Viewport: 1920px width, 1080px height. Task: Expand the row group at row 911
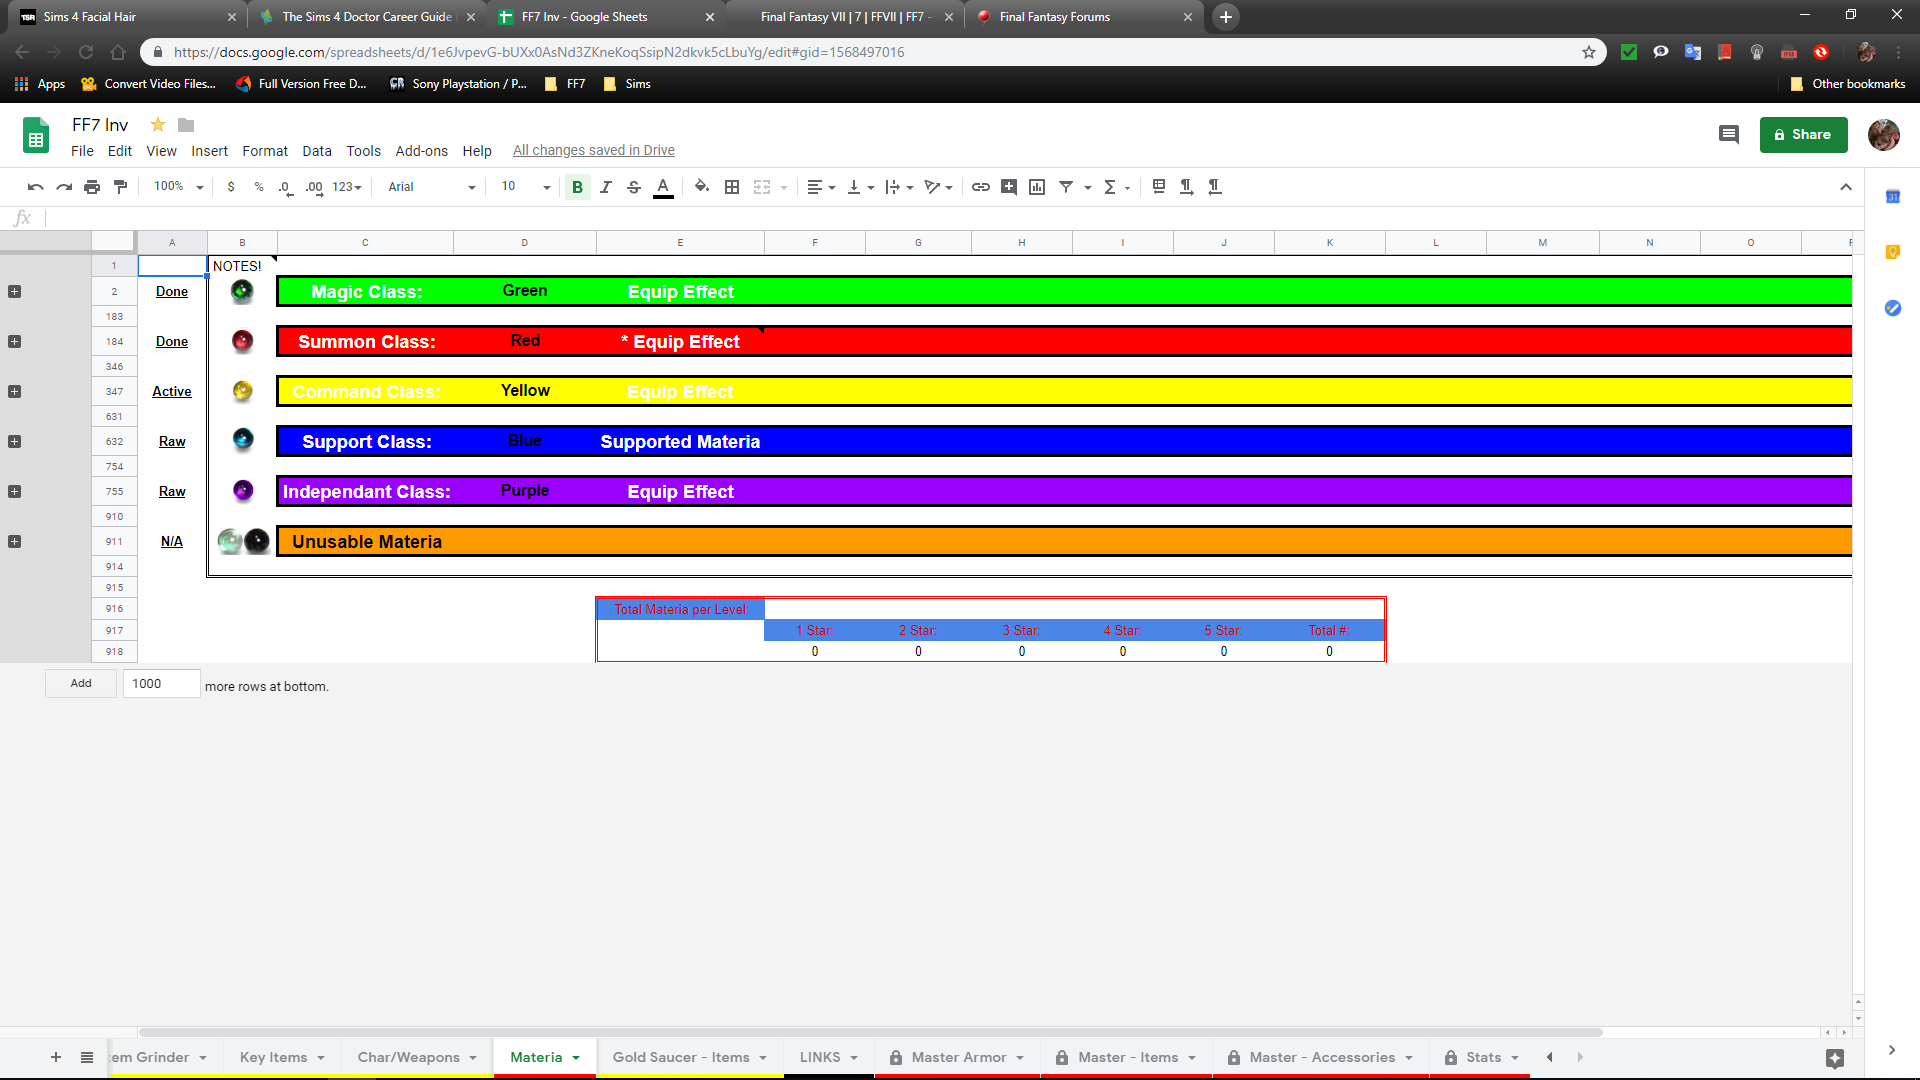pyautogui.click(x=14, y=542)
